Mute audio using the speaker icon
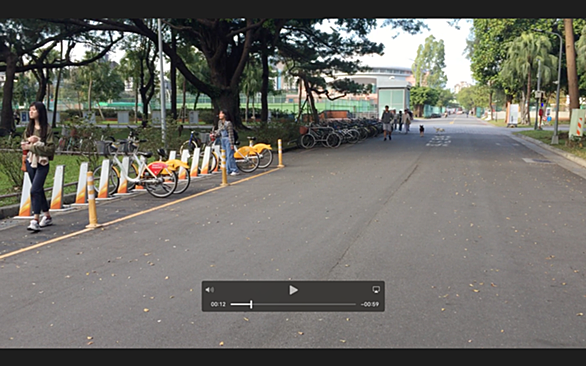The height and width of the screenshot is (366, 586). tap(210, 290)
